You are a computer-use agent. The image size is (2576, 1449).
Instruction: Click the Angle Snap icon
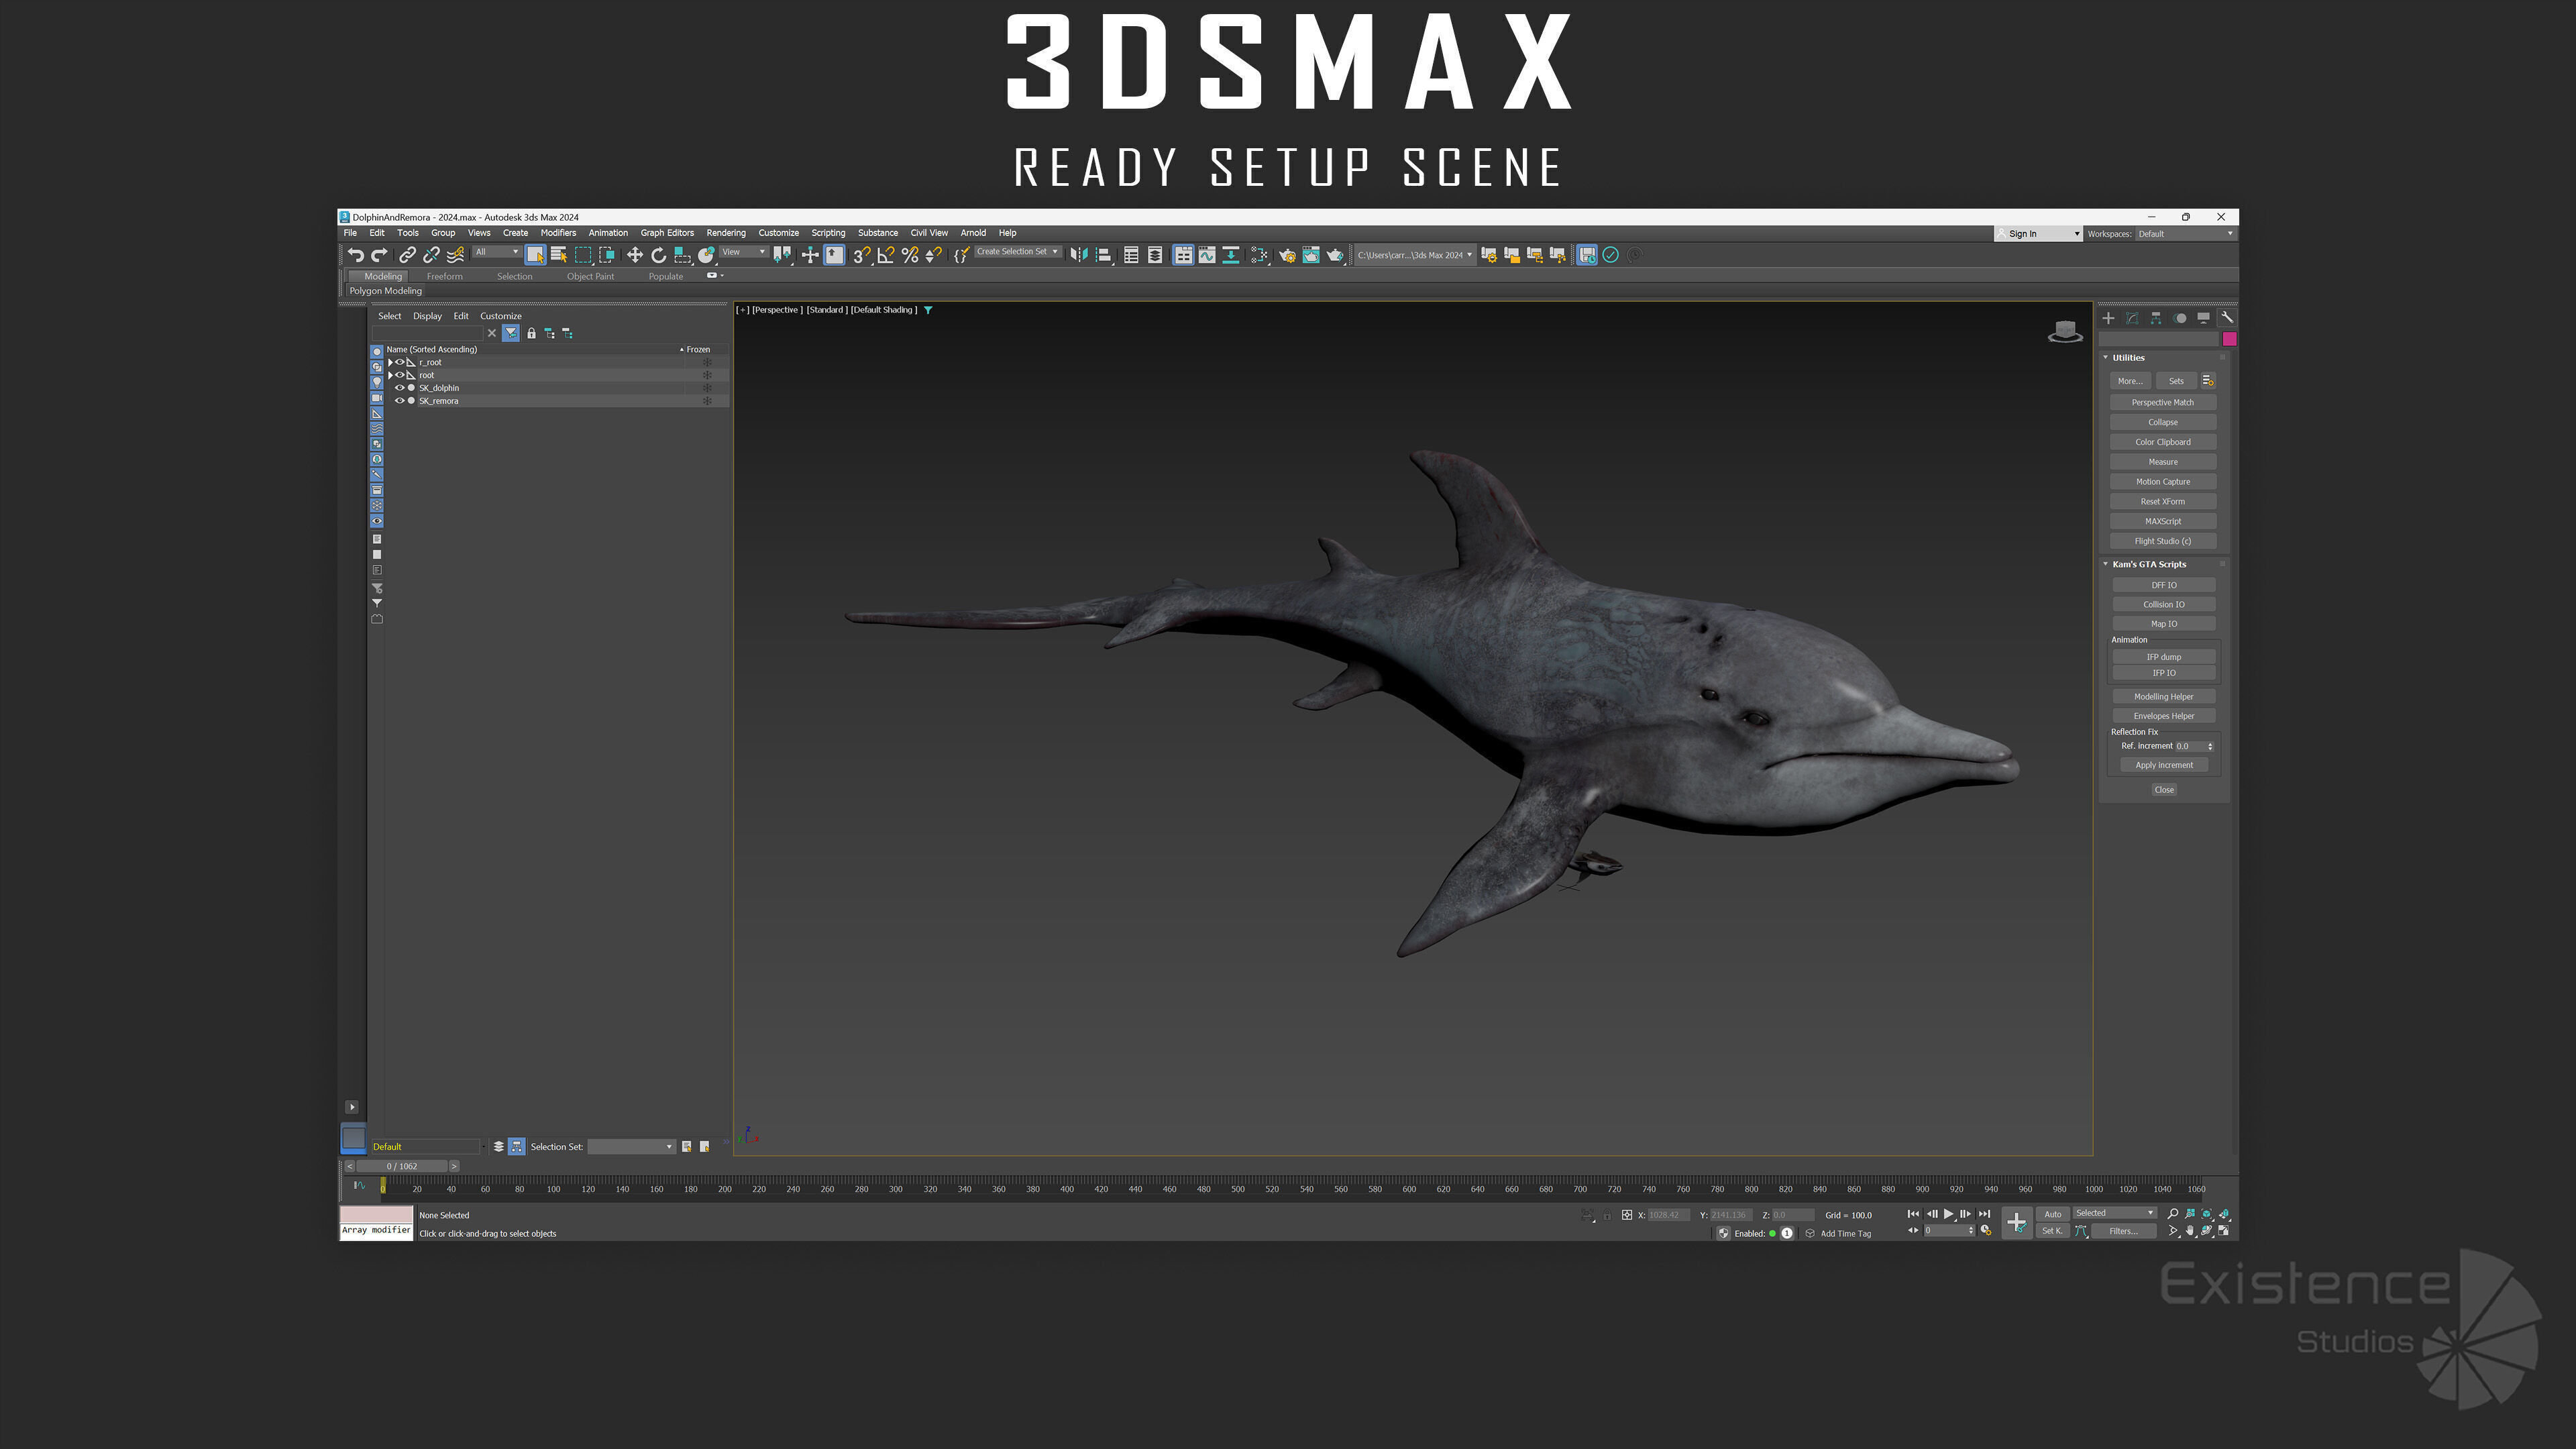[885, 255]
